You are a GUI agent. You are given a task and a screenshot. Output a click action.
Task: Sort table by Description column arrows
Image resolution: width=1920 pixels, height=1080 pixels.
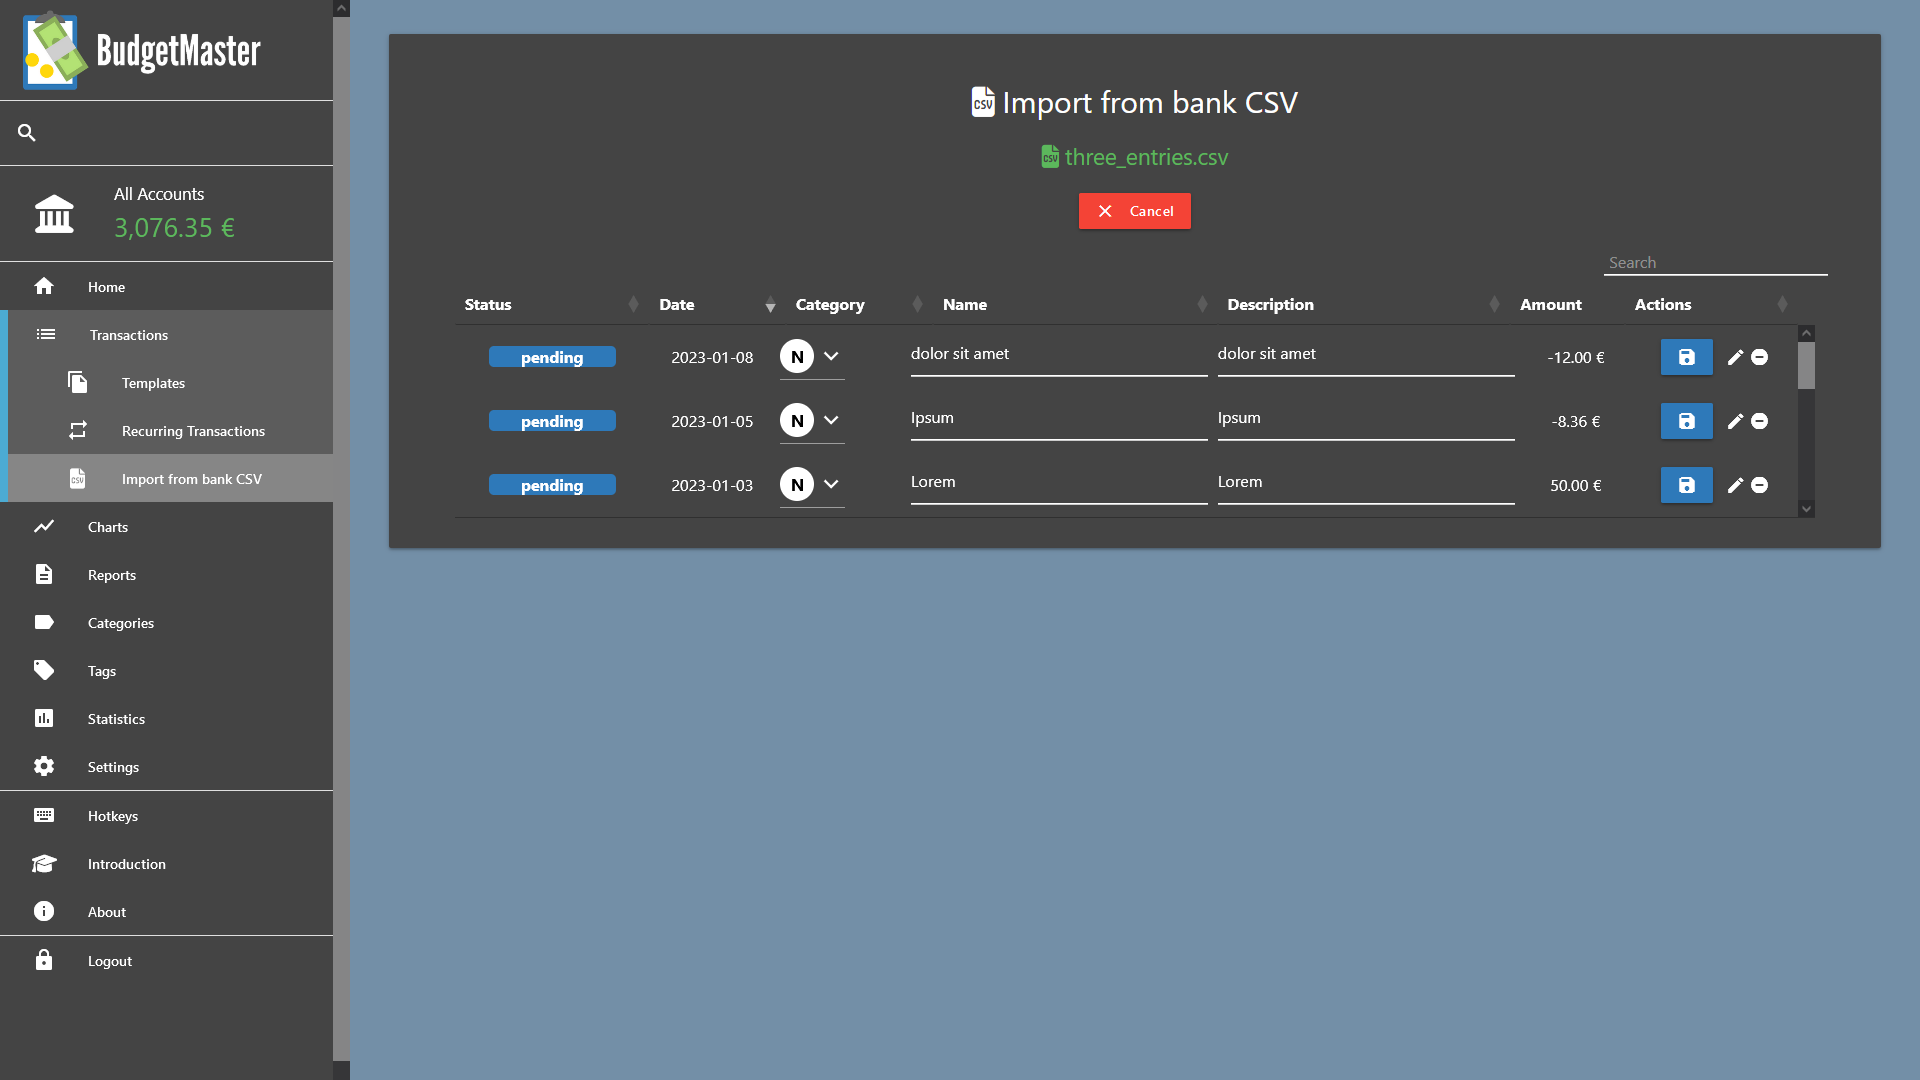point(1494,304)
